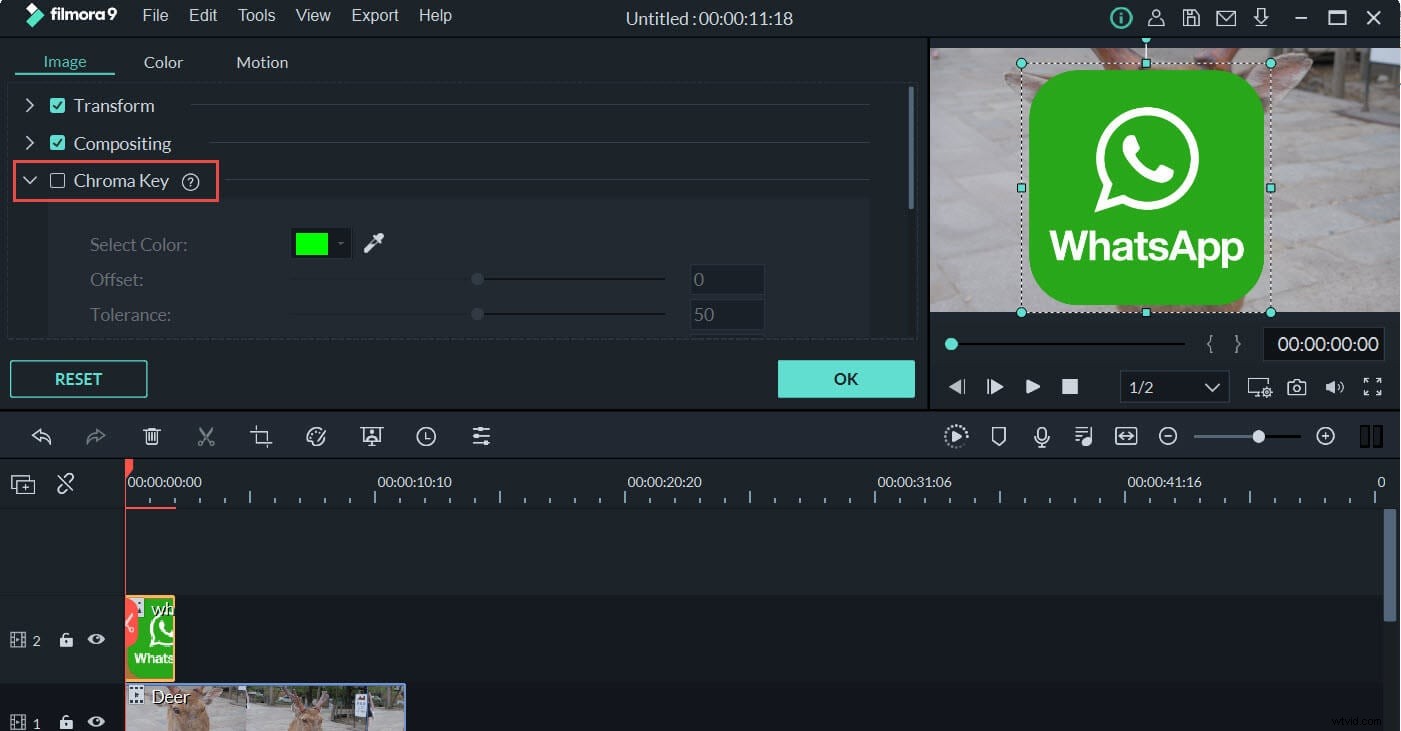The image size is (1401, 731).
Task: Start a voiceover with the Microphone icon
Action: pos(1041,436)
